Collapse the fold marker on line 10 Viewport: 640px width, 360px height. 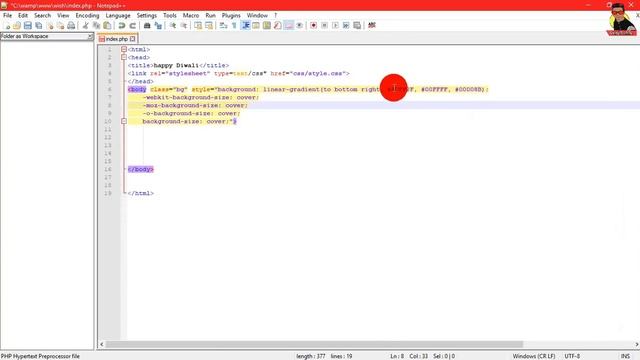124,121
